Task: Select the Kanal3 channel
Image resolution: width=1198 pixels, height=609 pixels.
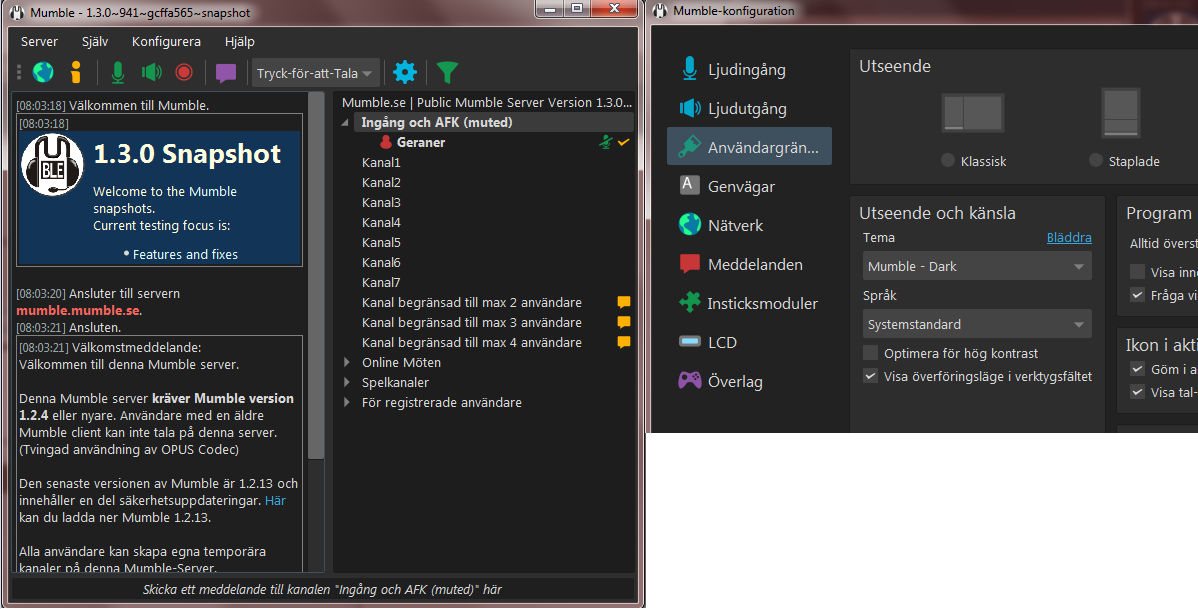Action: pyautogui.click(x=381, y=202)
